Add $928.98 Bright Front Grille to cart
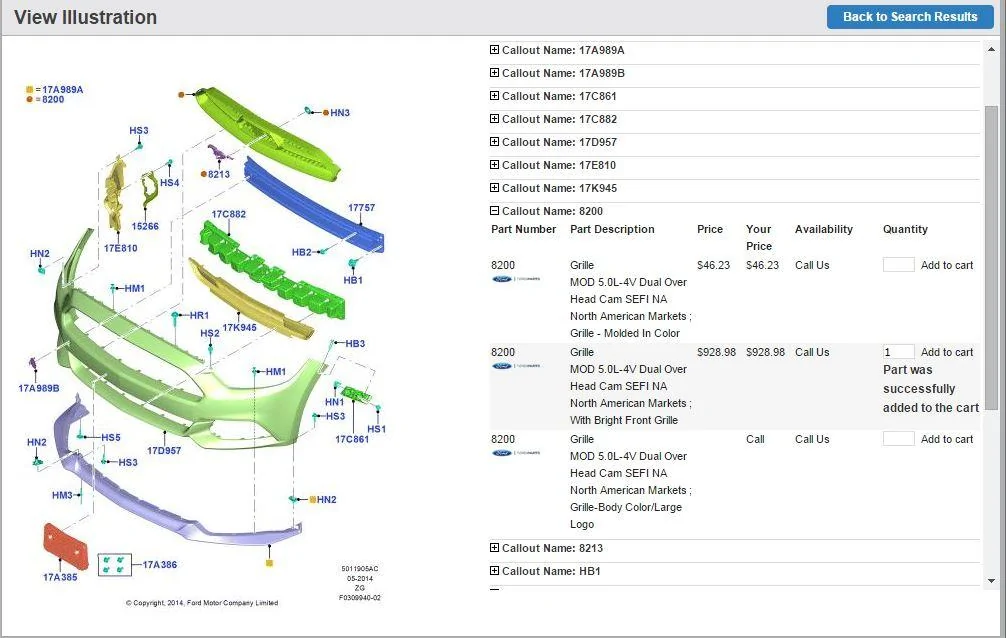The image size is (1006, 638). (x=947, y=352)
